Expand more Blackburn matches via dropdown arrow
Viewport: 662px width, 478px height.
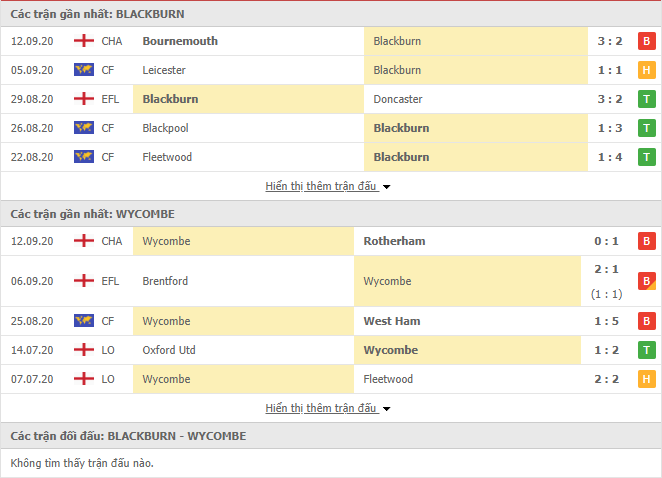point(386,187)
